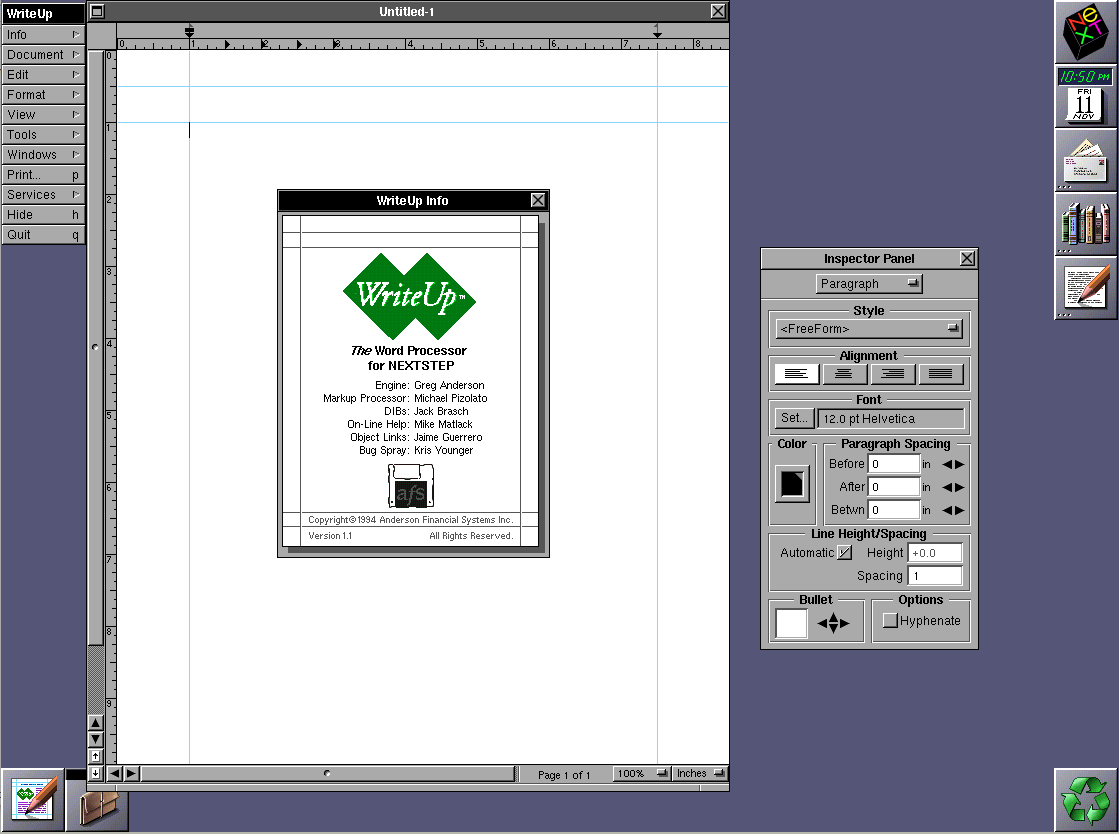This screenshot has width=1119, height=834.
Task: Click in the Betwn spacing field
Action: pyautogui.click(x=894, y=509)
